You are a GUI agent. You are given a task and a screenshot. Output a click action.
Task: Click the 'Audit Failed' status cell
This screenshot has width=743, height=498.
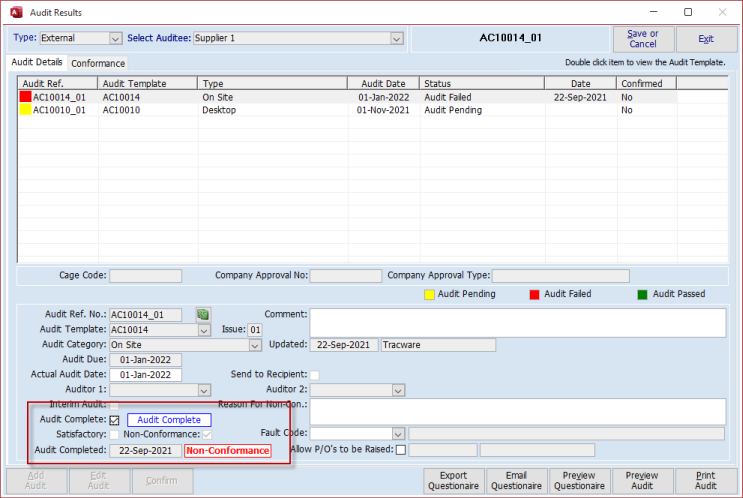448,97
